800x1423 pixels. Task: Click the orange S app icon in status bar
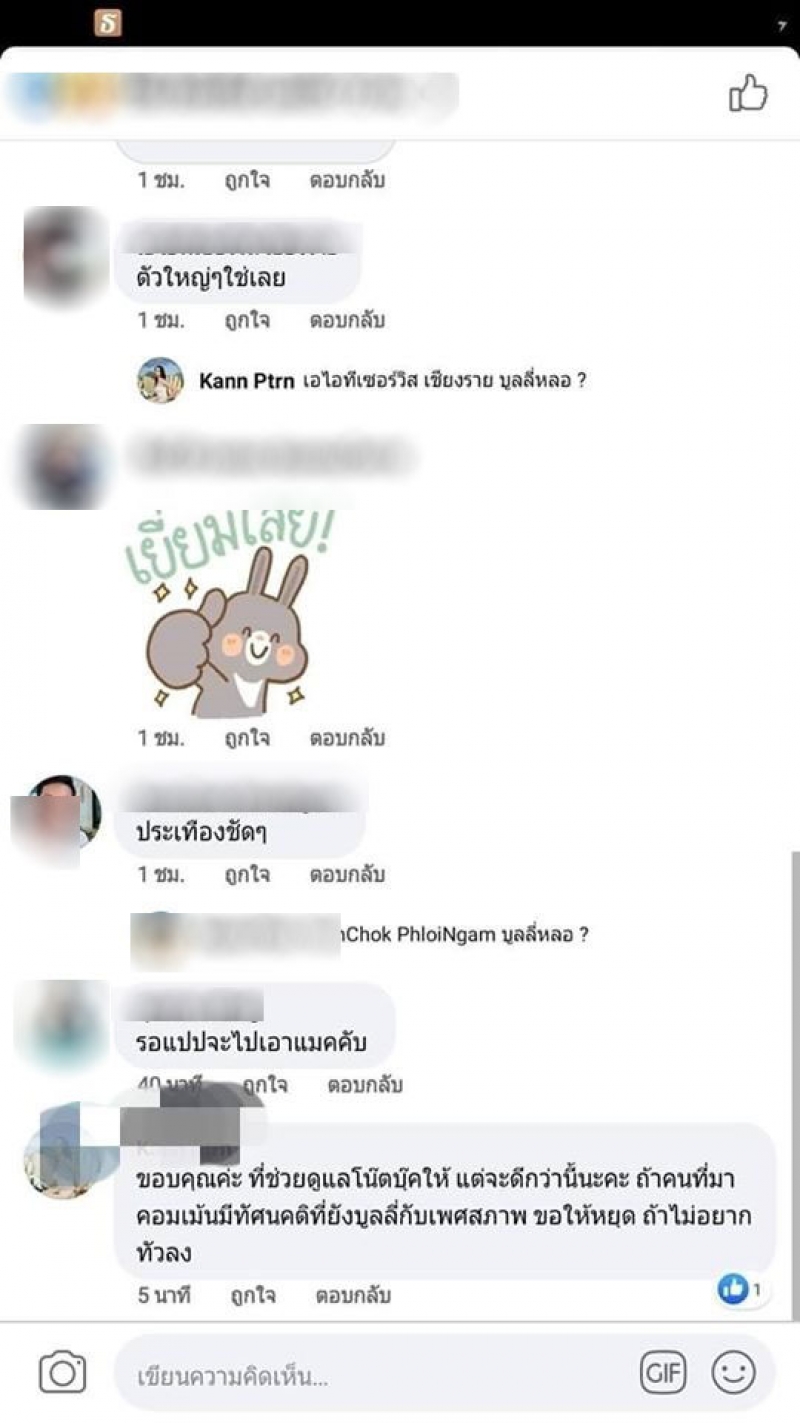108,23
